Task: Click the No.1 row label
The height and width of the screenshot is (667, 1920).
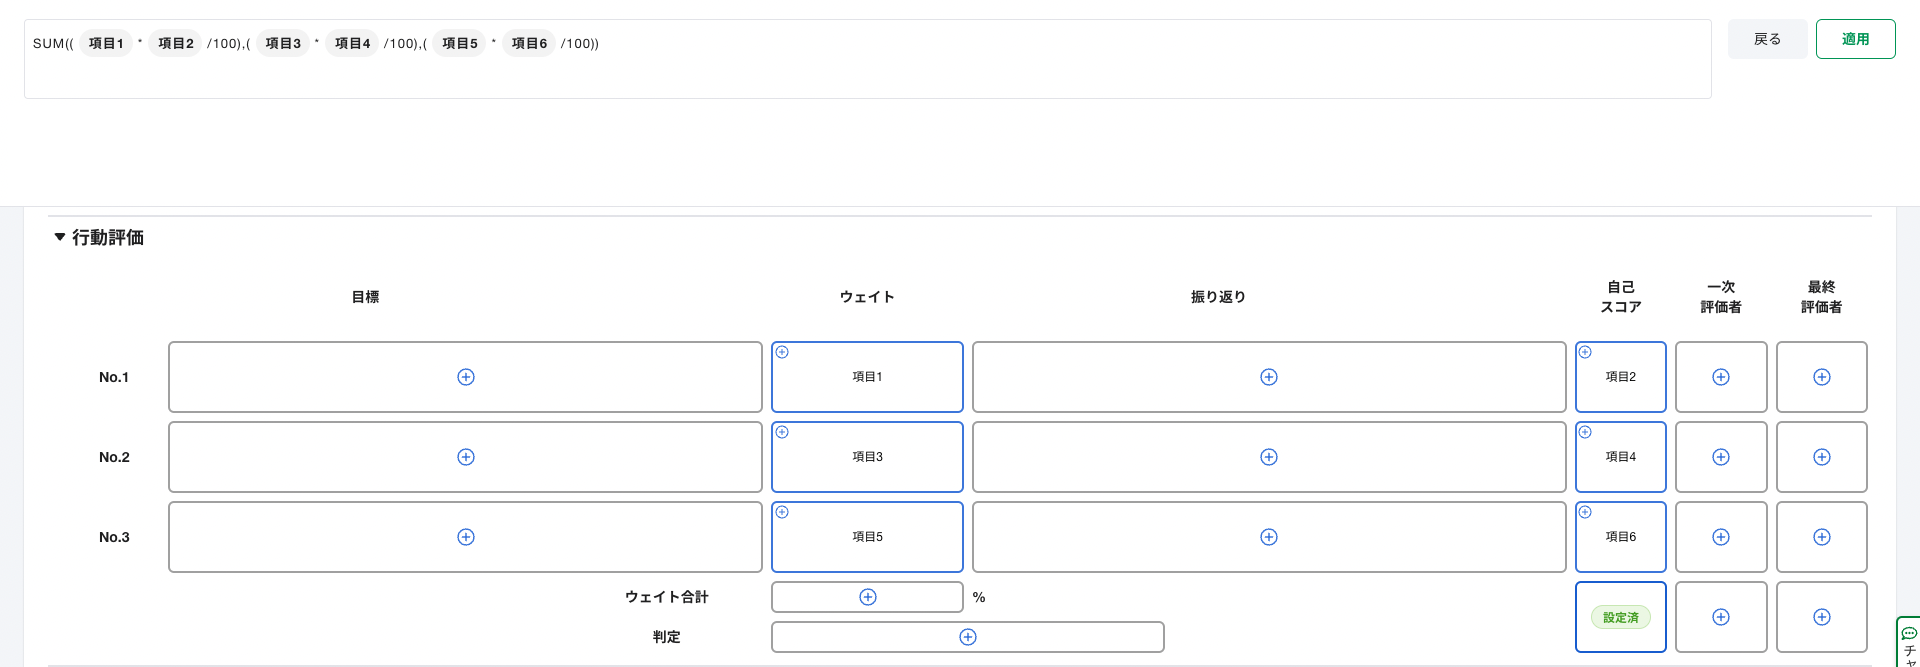Action: click(114, 377)
